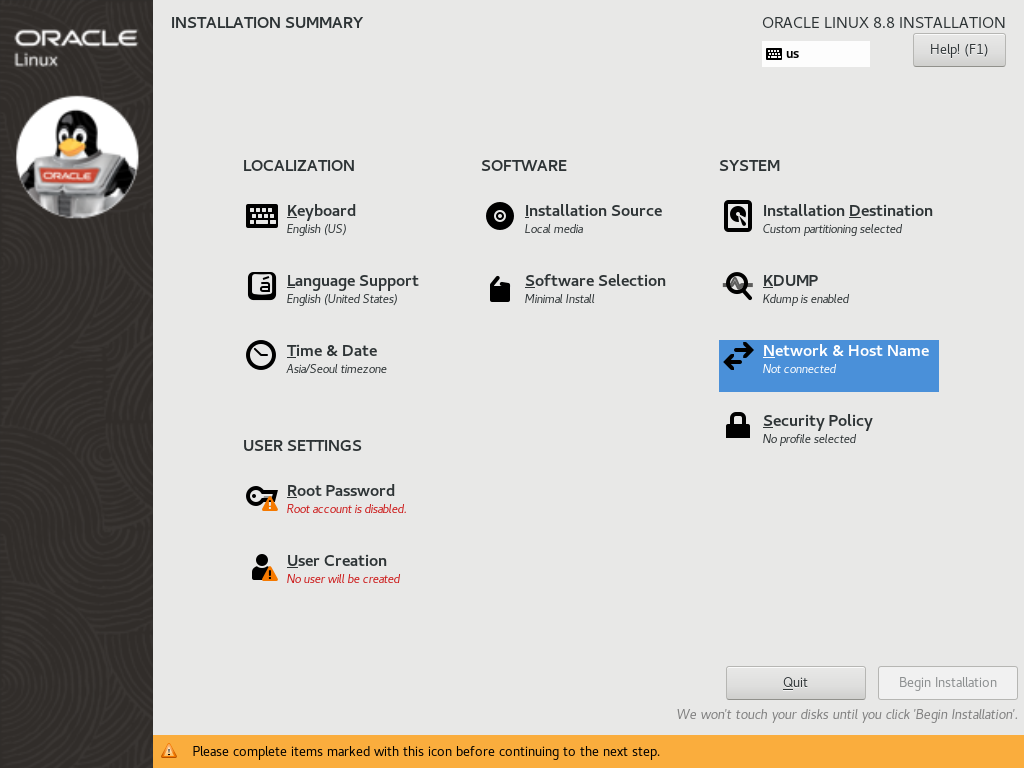Screen dimensions: 1024x768
Task: Click the Oracle penguin avatar
Action: pos(76,155)
